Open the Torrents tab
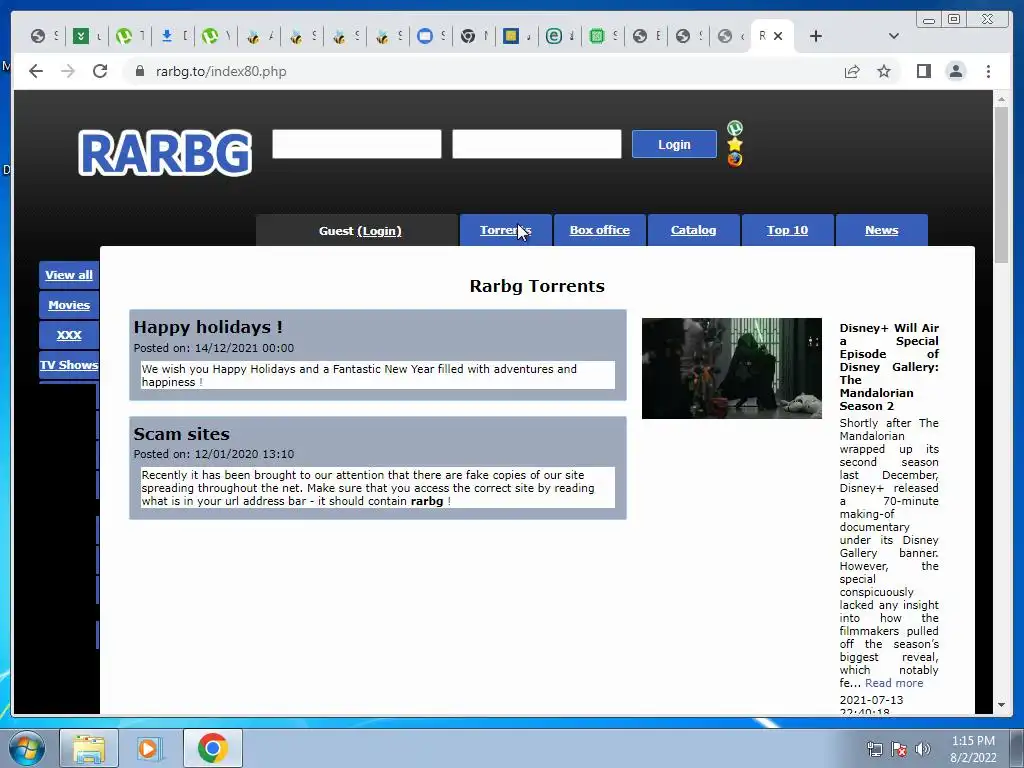The height and width of the screenshot is (768, 1024). click(505, 230)
